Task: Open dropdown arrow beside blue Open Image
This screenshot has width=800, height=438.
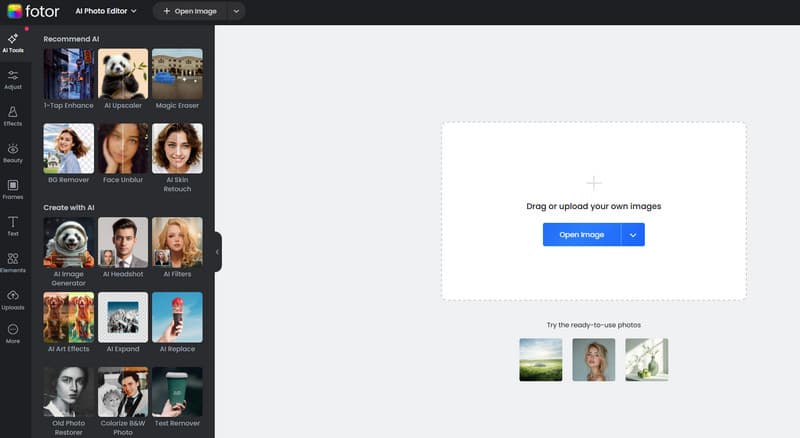Action: [633, 234]
